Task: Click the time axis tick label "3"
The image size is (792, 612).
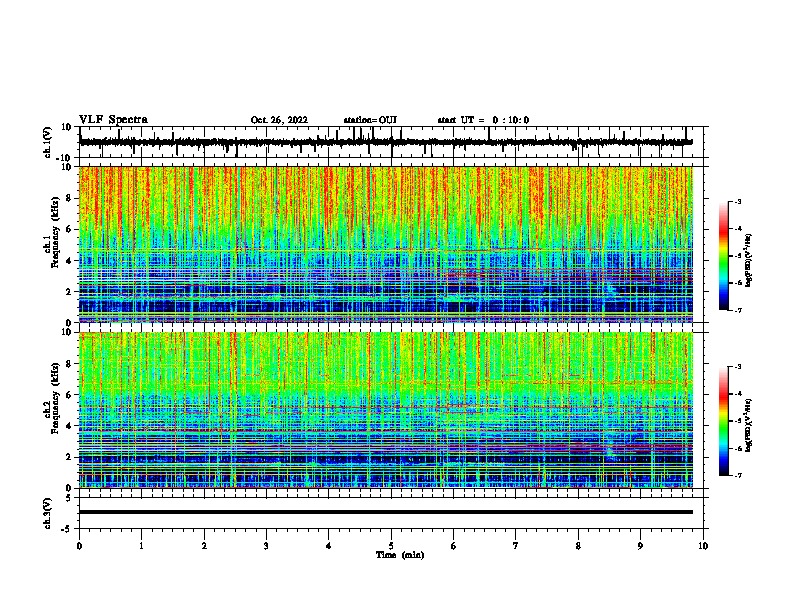Action: 266,546
